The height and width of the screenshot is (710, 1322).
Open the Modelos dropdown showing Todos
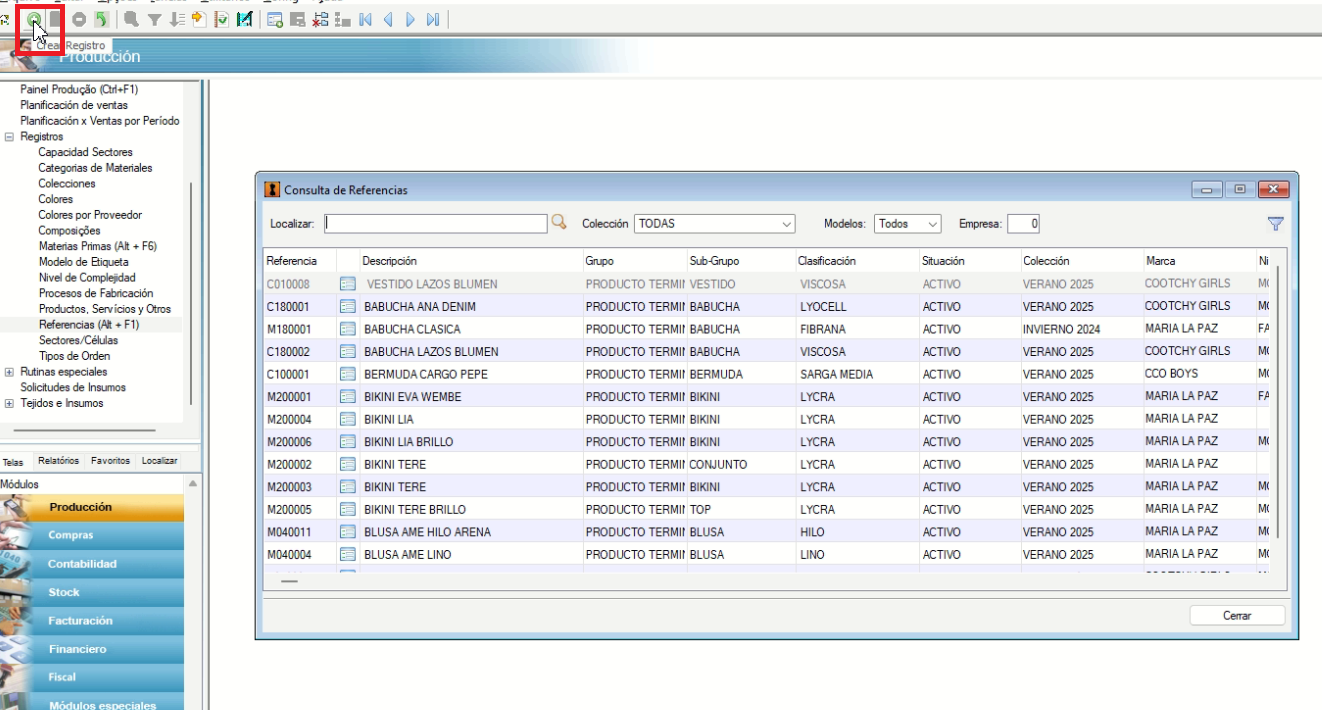click(908, 224)
